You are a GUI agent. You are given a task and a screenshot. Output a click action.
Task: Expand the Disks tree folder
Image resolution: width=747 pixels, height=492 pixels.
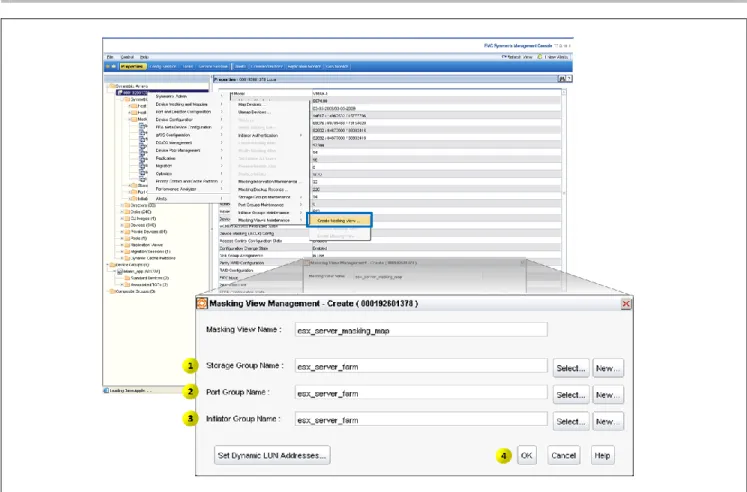(x=122, y=212)
